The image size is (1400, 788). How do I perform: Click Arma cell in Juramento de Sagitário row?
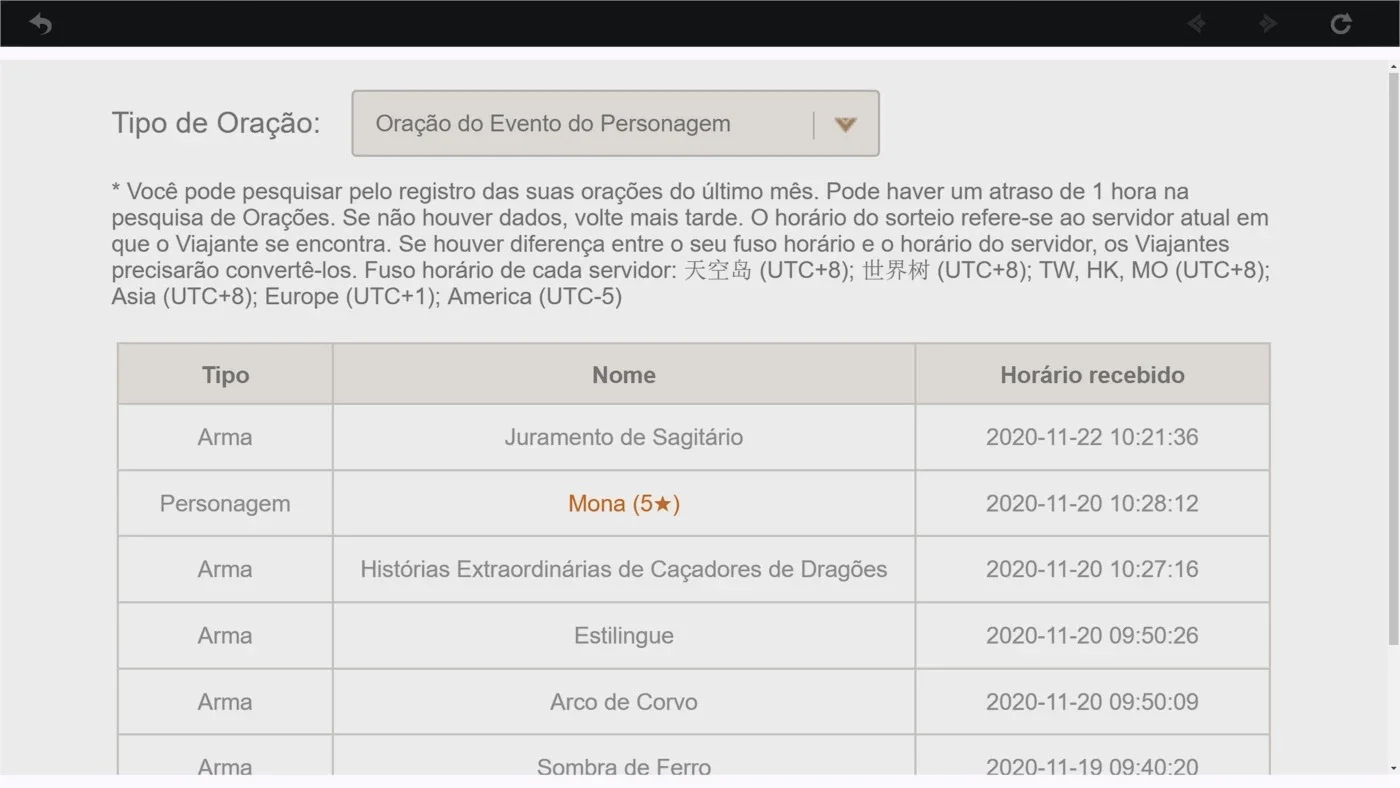coord(225,437)
